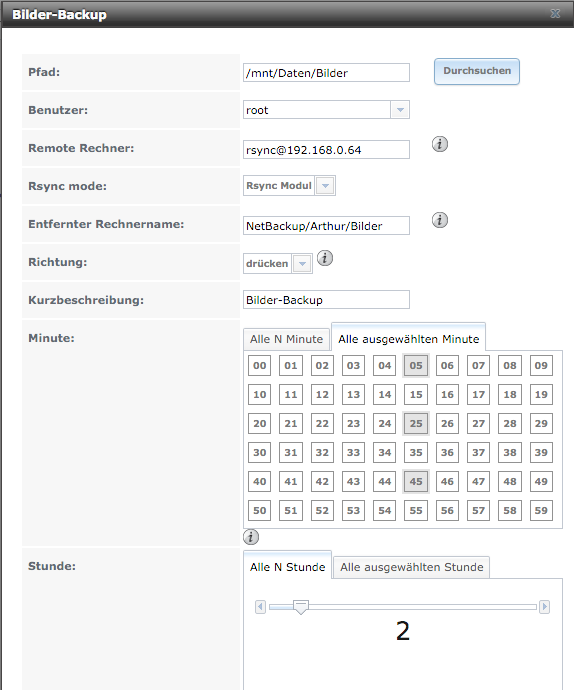574x690 pixels.
Task: Click the Entfernter Rechnername field
Action: tap(326, 226)
